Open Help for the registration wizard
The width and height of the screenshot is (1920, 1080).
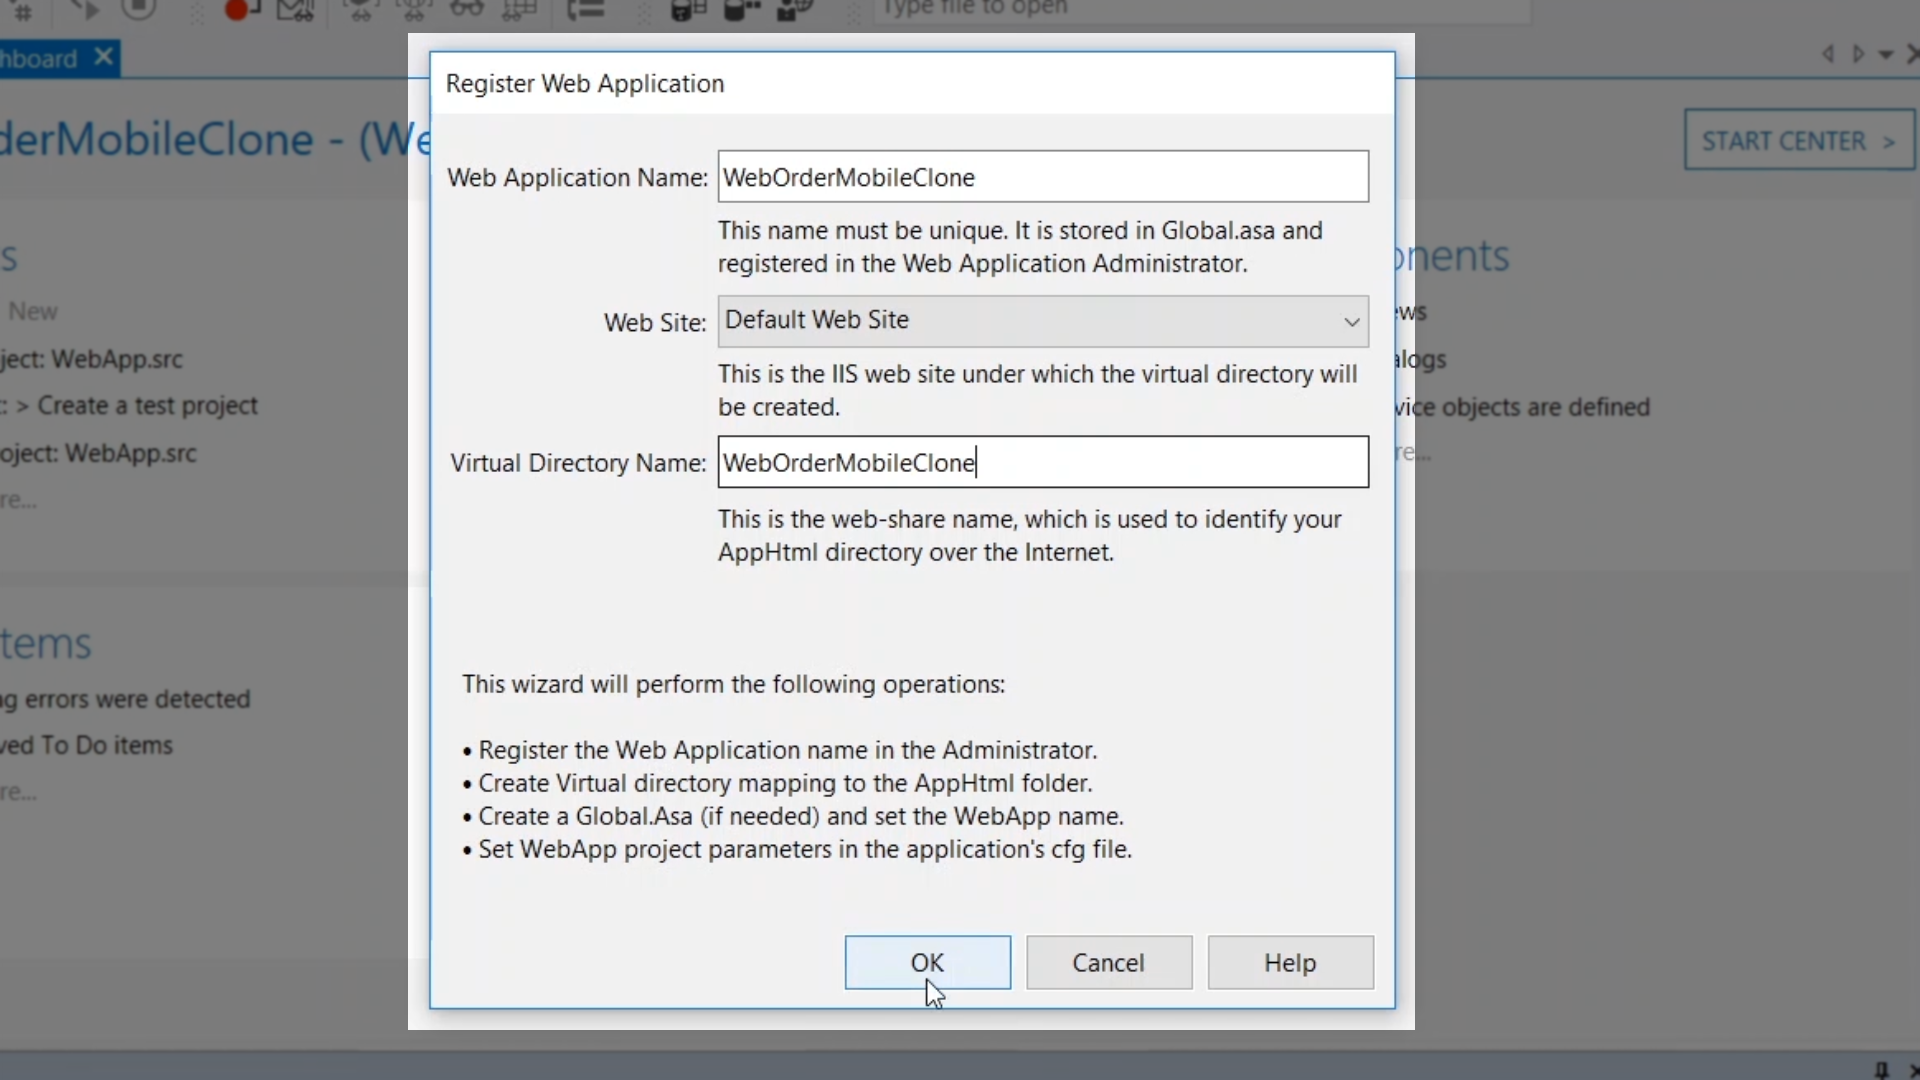pos(1289,962)
